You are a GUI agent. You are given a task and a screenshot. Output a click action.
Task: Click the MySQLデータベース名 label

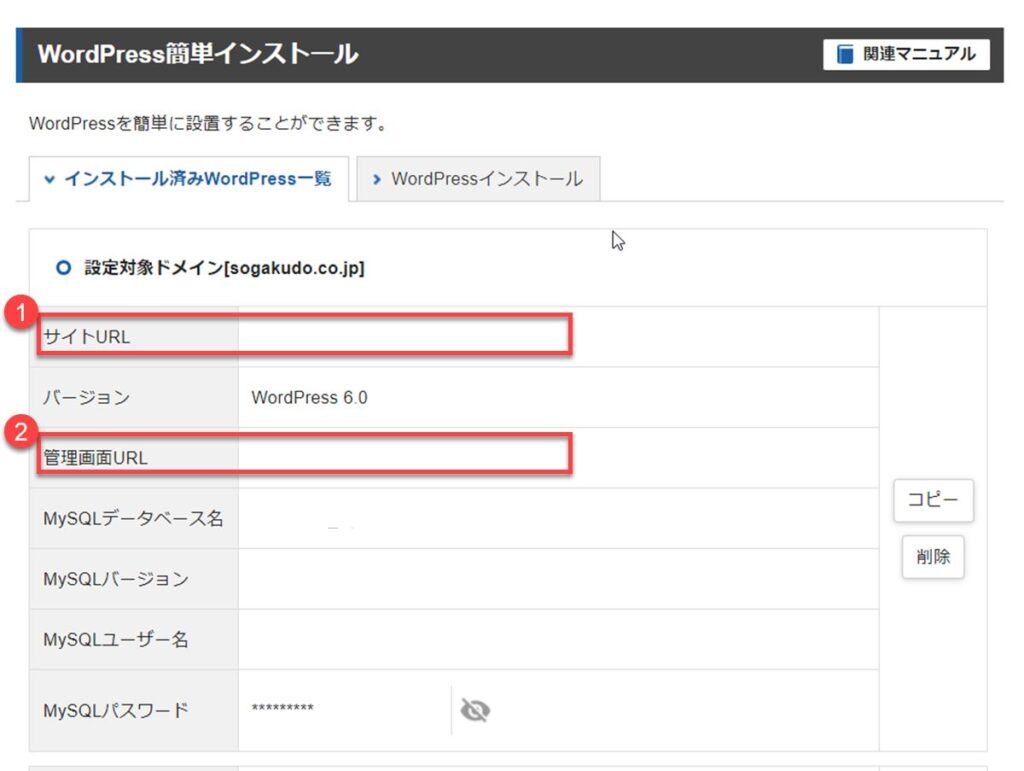[133, 518]
